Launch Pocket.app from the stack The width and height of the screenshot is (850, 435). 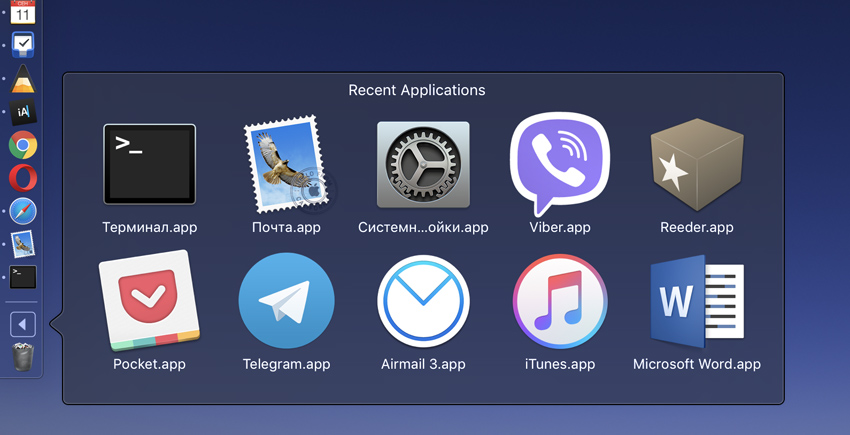click(150, 300)
